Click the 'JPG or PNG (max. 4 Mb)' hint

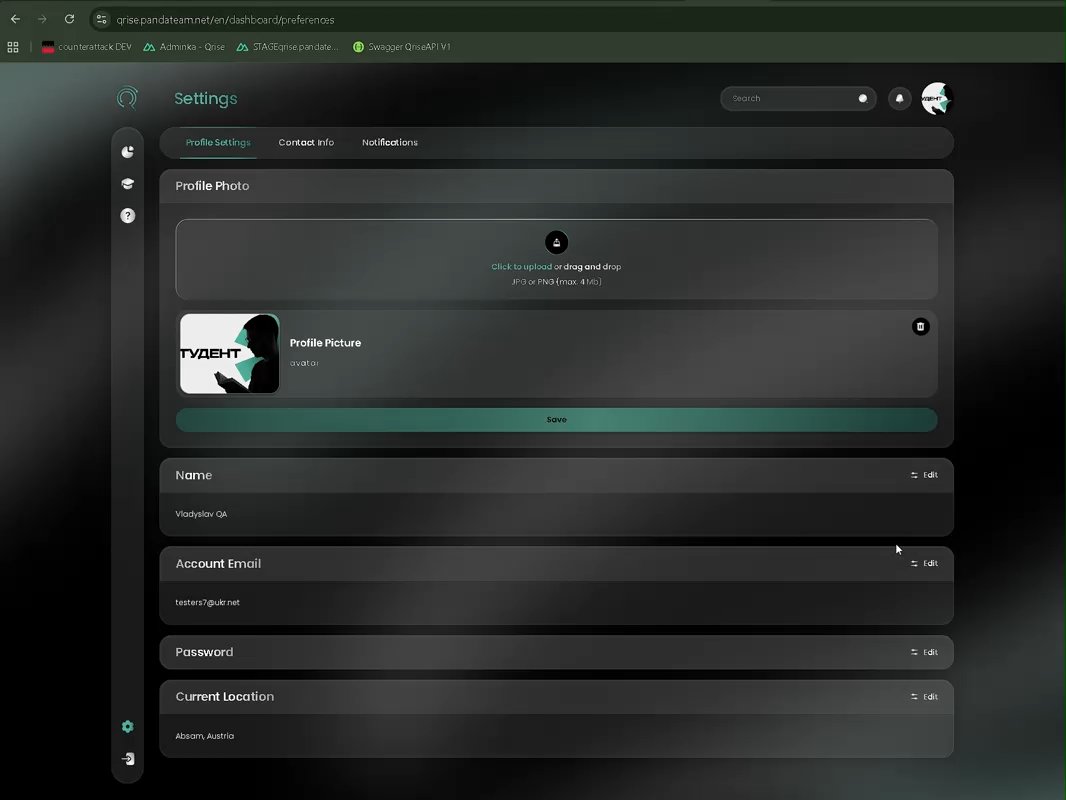[556, 281]
